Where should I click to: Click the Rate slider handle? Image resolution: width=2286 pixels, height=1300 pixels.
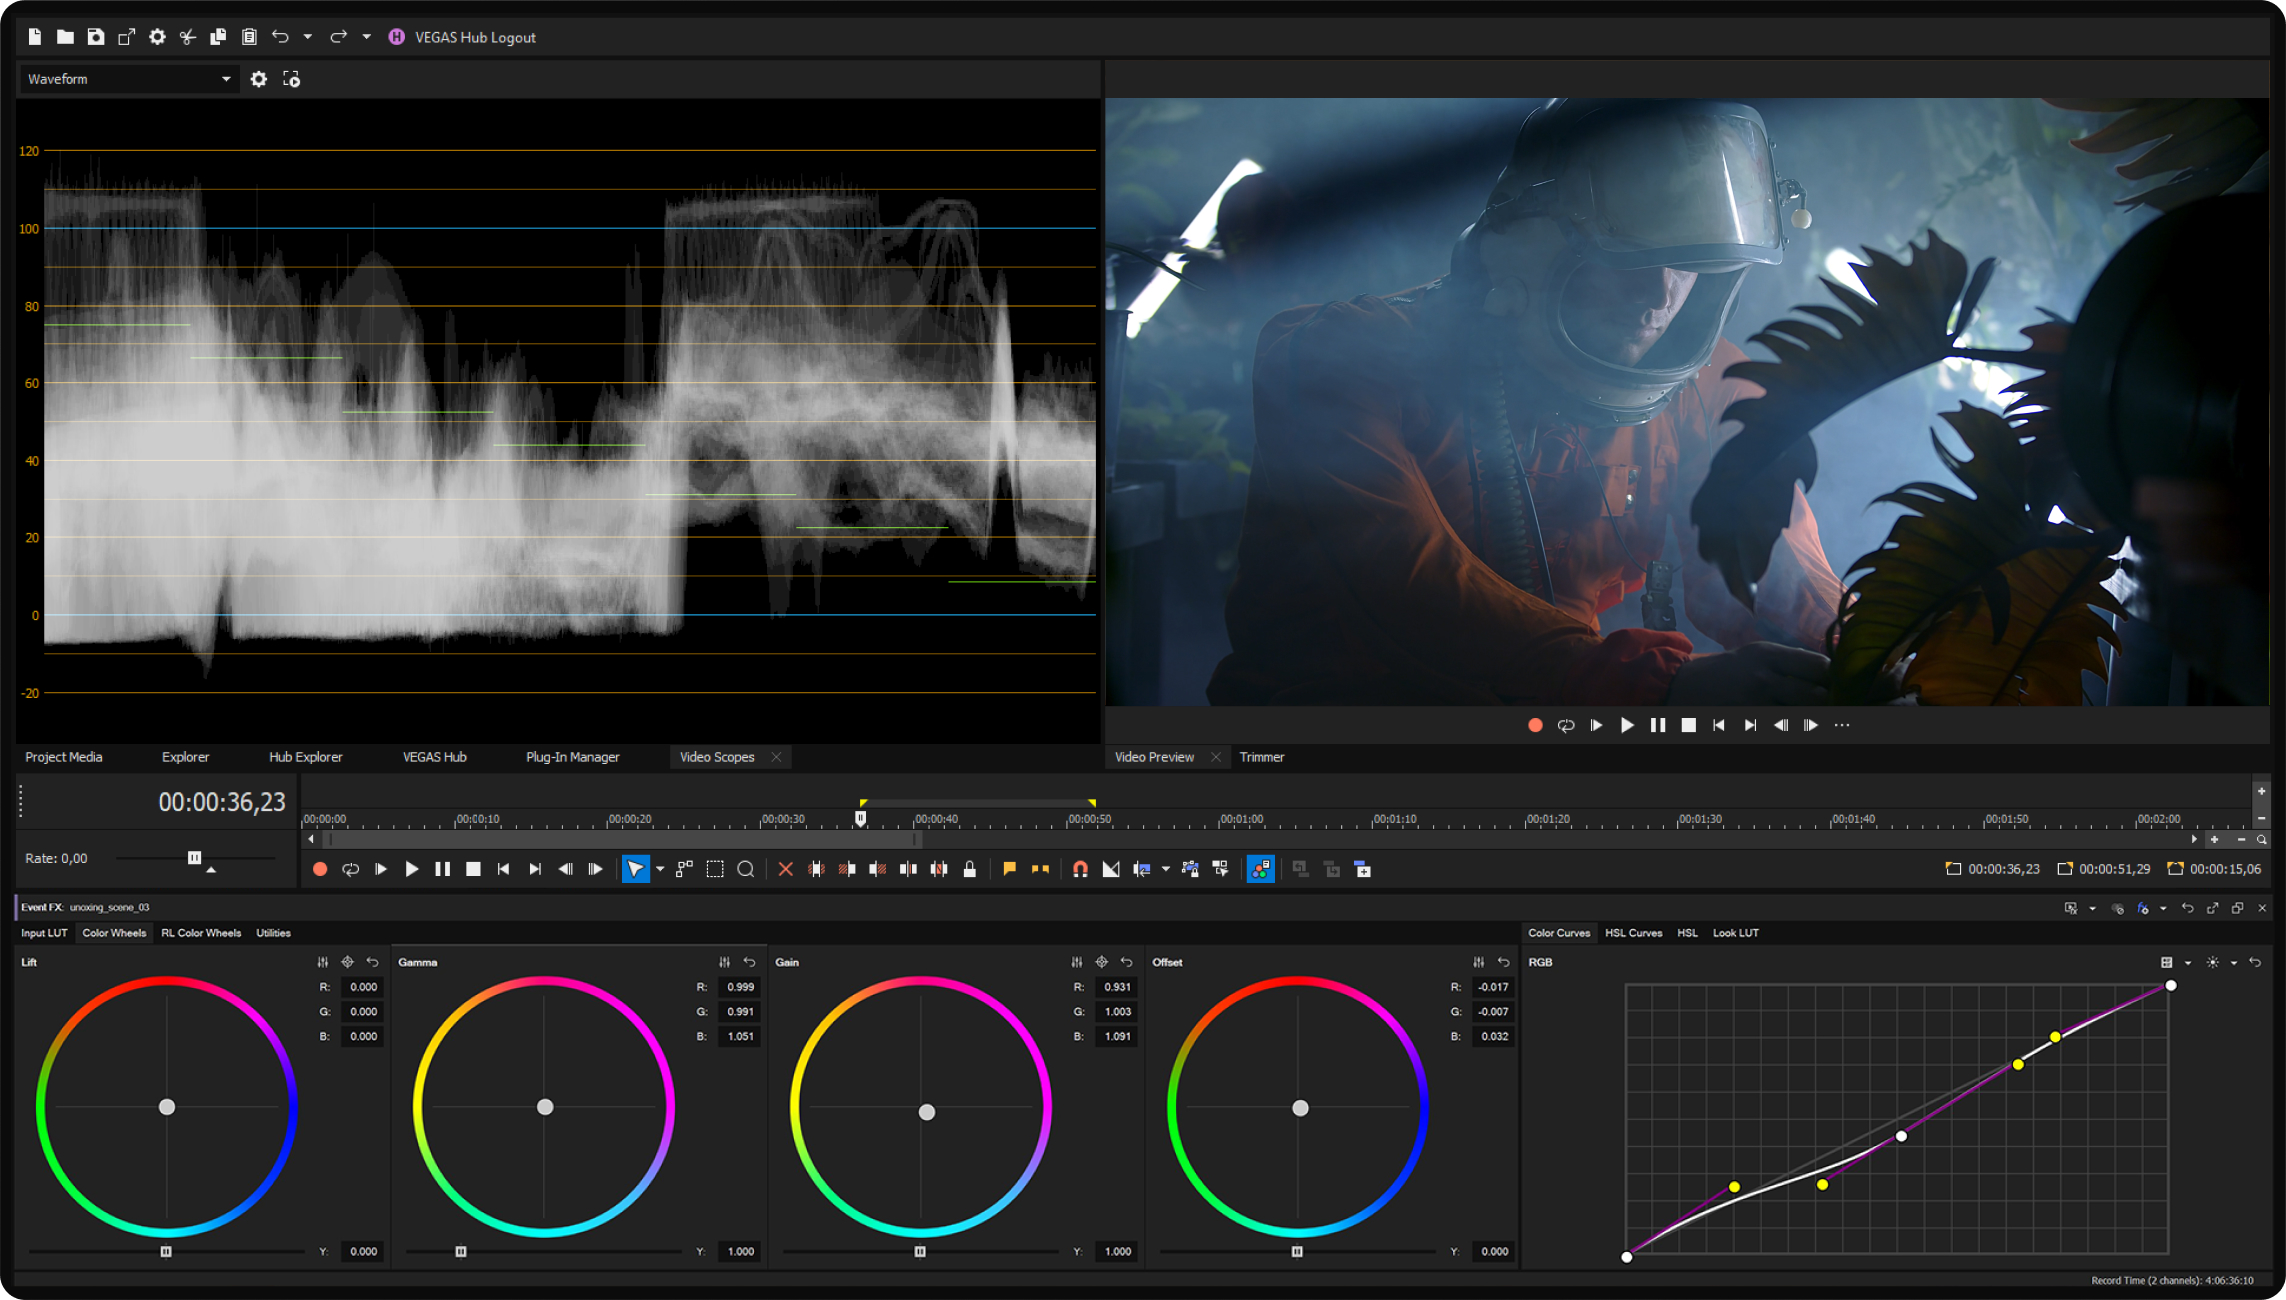[x=194, y=858]
